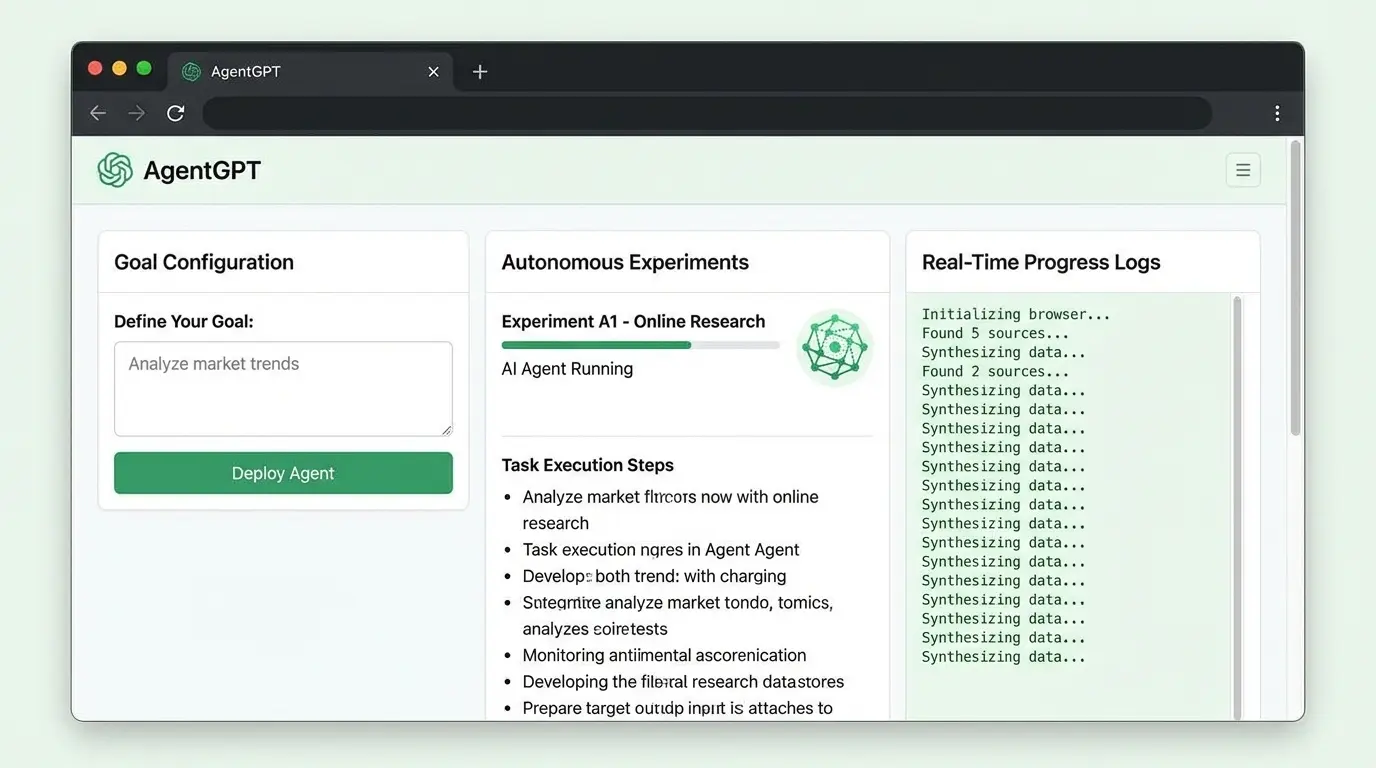
Task: Click the AgentGPT favicon in the browser tab
Action: pos(190,71)
